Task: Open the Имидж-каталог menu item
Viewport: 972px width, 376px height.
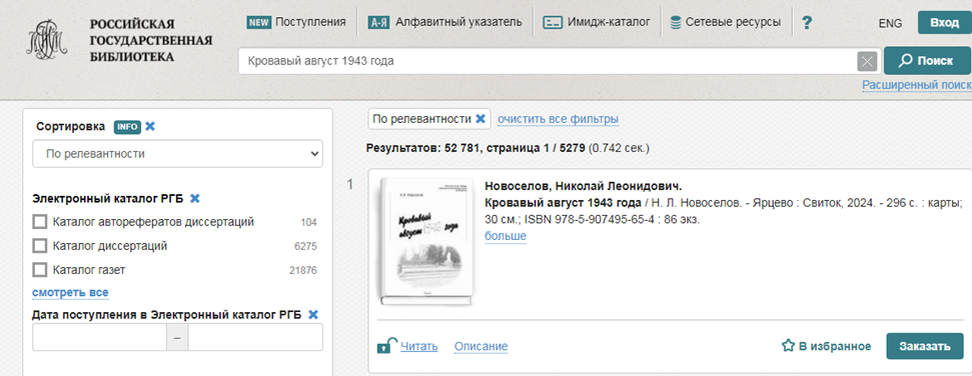Action: coord(608,22)
